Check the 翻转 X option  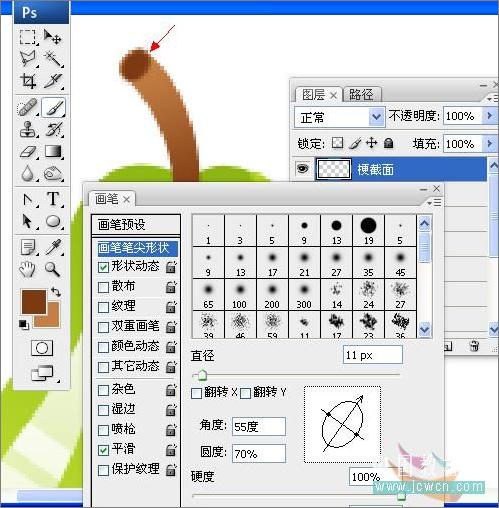point(196,393)
